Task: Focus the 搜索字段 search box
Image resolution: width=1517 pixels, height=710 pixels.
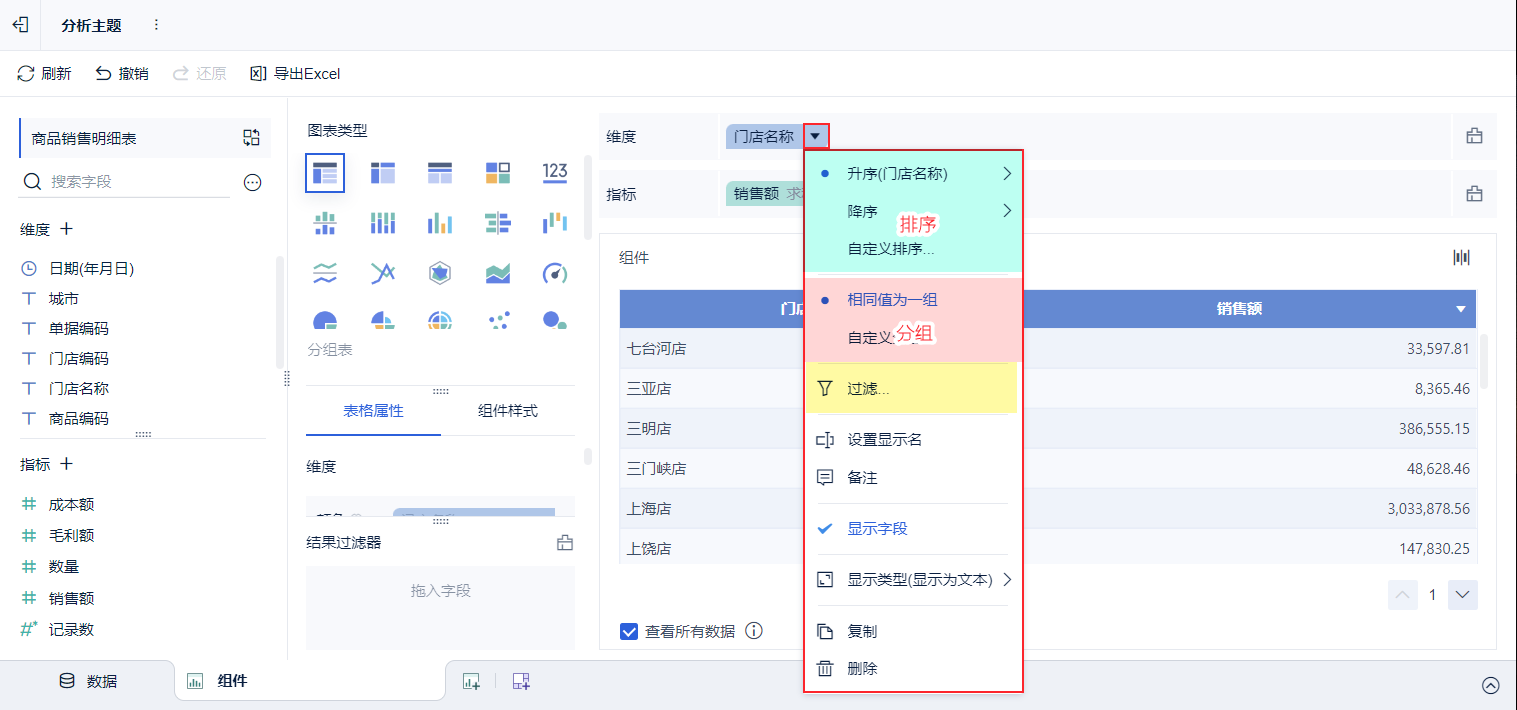Action: [x=125, y=182]
